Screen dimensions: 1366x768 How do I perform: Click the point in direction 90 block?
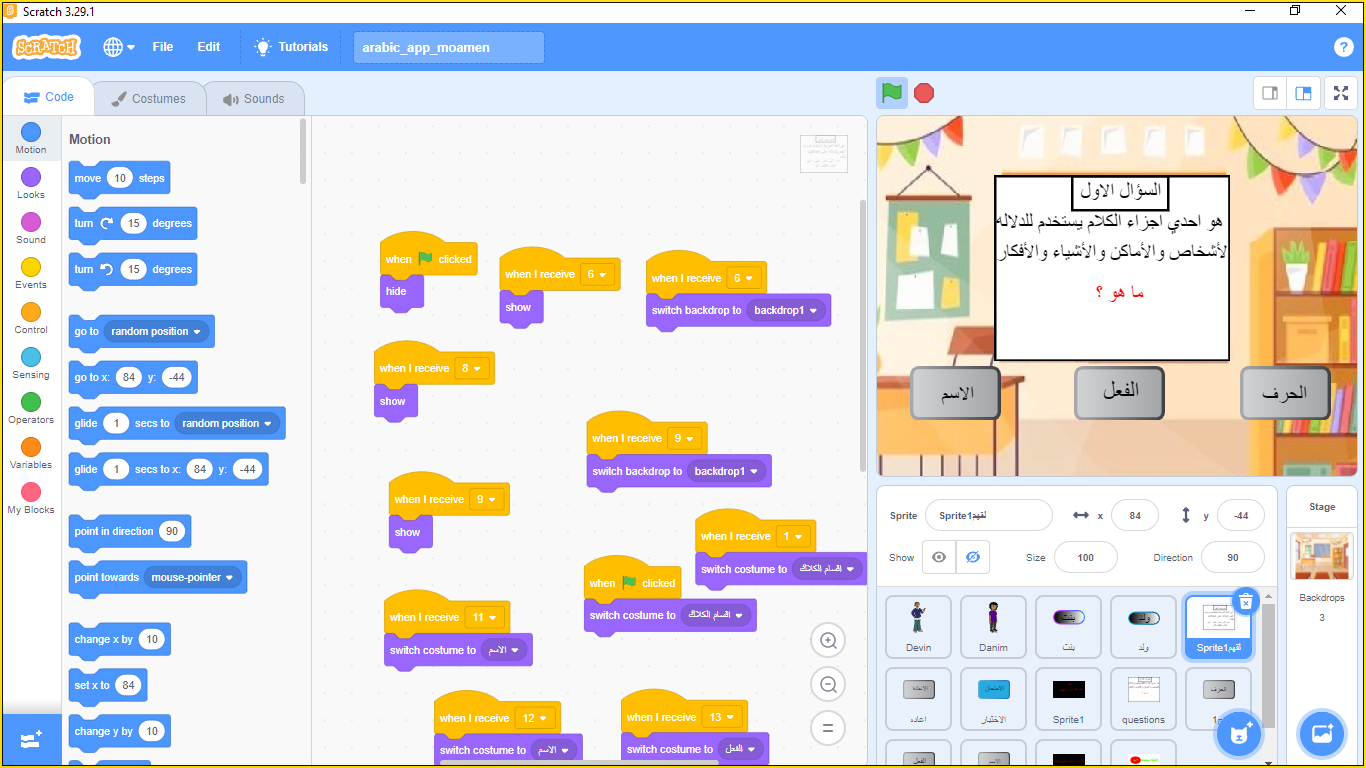129,531
